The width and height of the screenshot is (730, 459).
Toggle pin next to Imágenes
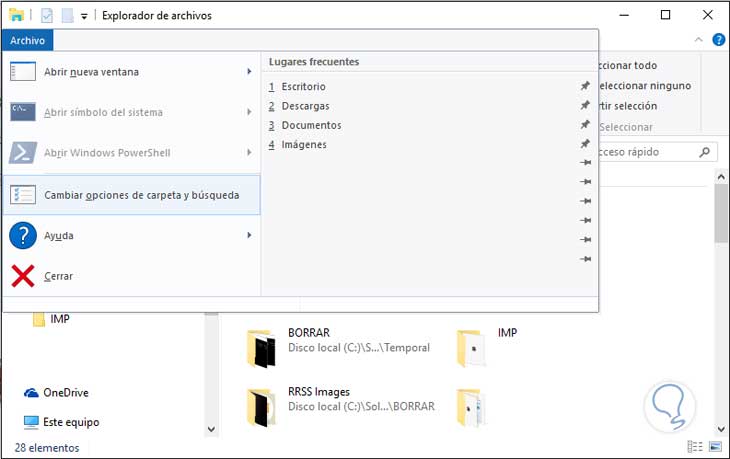585,144
